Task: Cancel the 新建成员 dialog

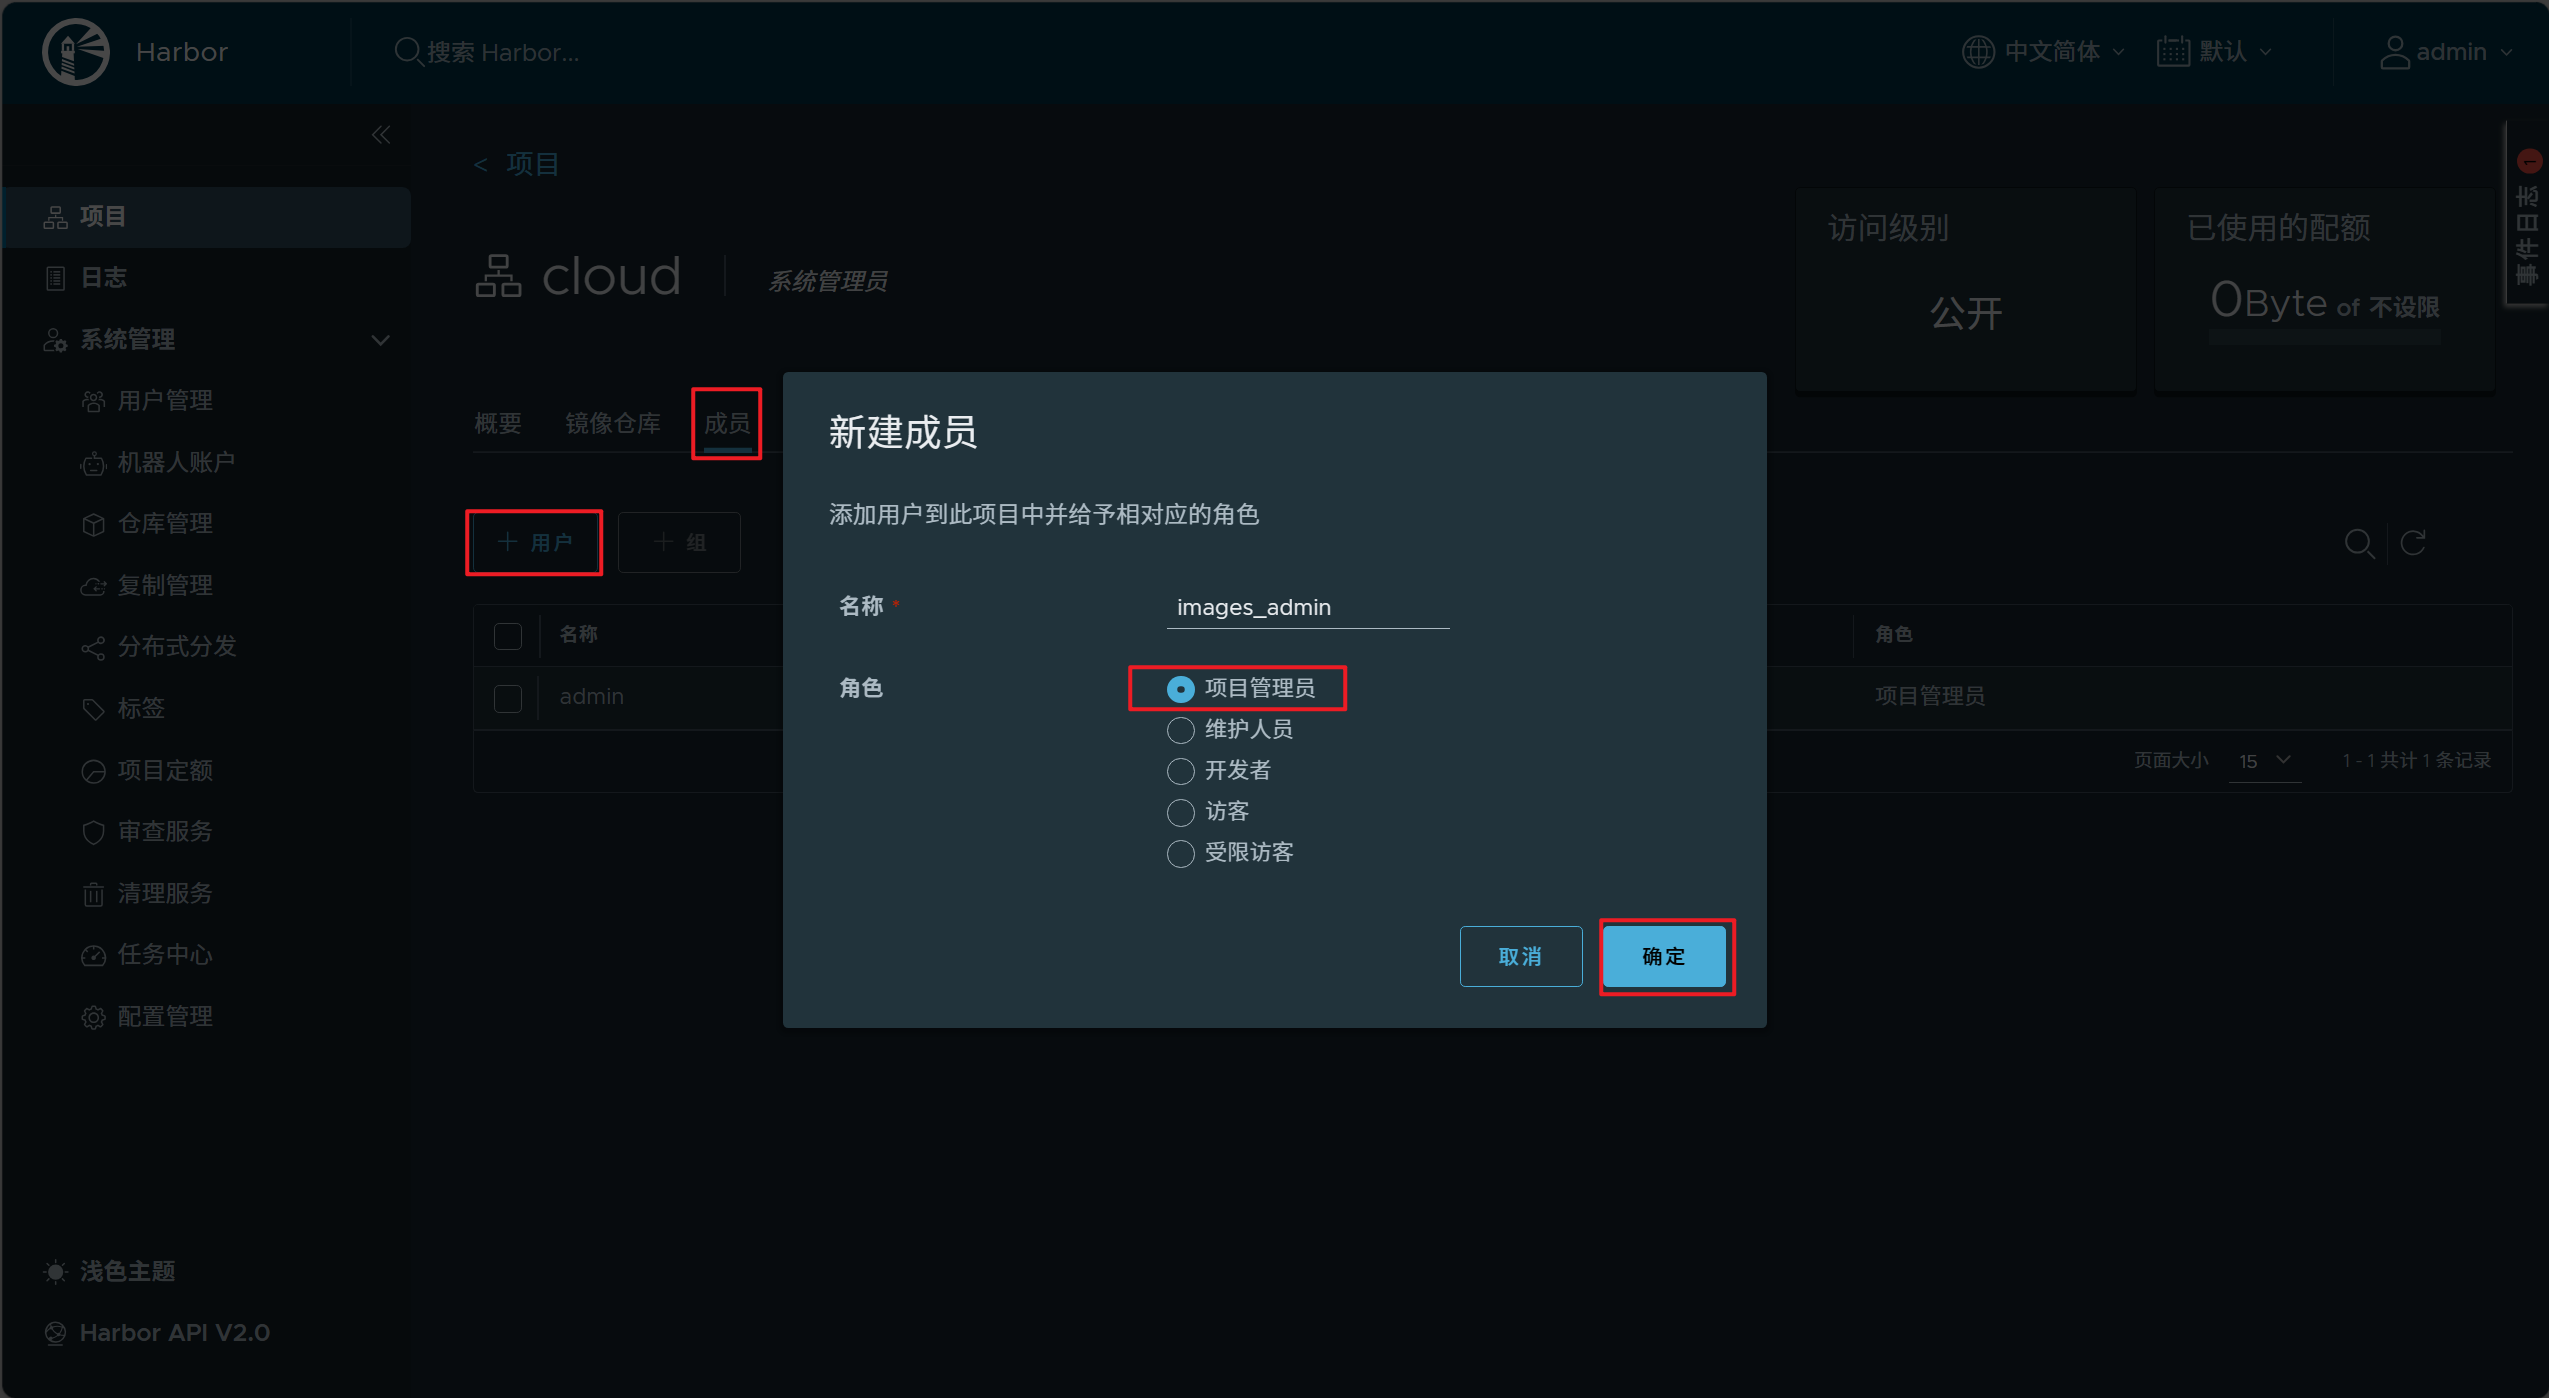Action: pyautogui.click(x=1519, y=956)
